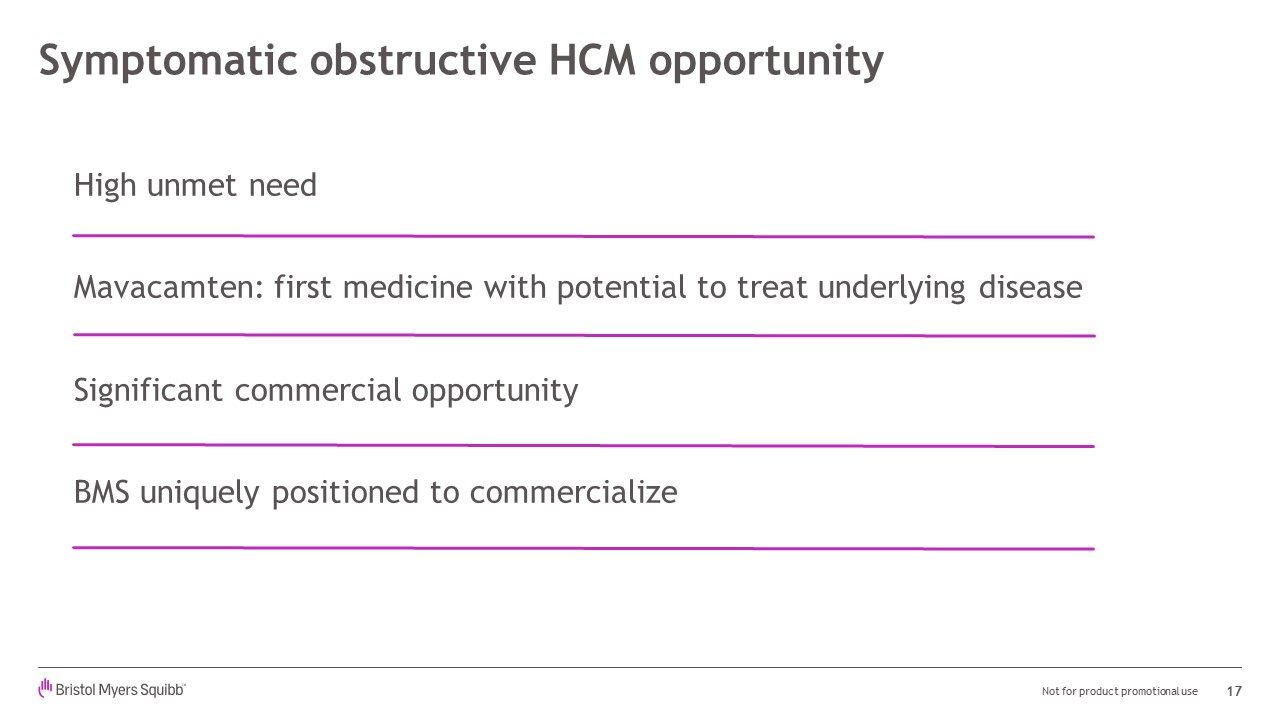1280x720 pixels.
Task: Click the Bristol Myers Squibb logo text
Action: tap(120, 690)
